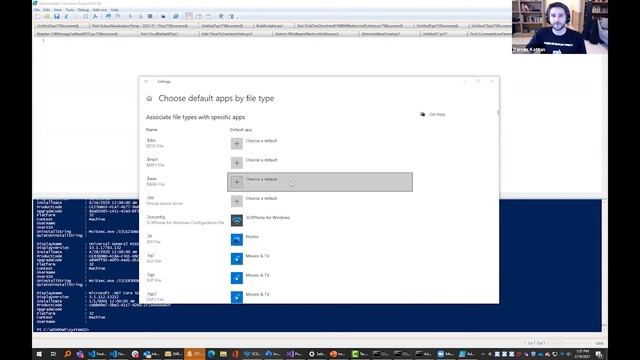Select Show Script Pane Top layout icon
Image resolution: width=640 pixels, height=360 pixels.
coord(189,16)
